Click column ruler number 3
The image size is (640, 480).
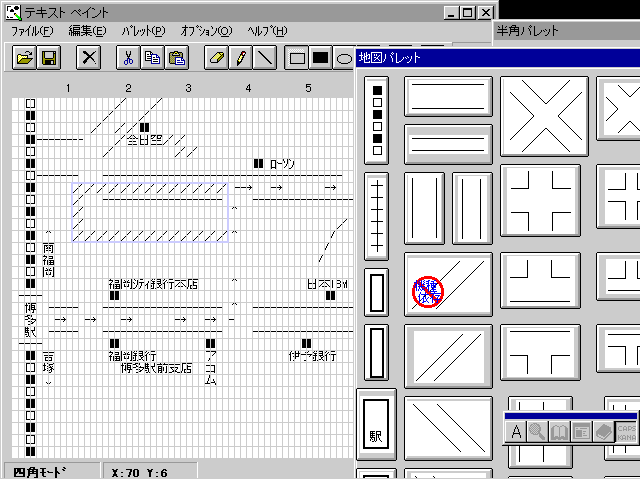click(x=188, y=88)
